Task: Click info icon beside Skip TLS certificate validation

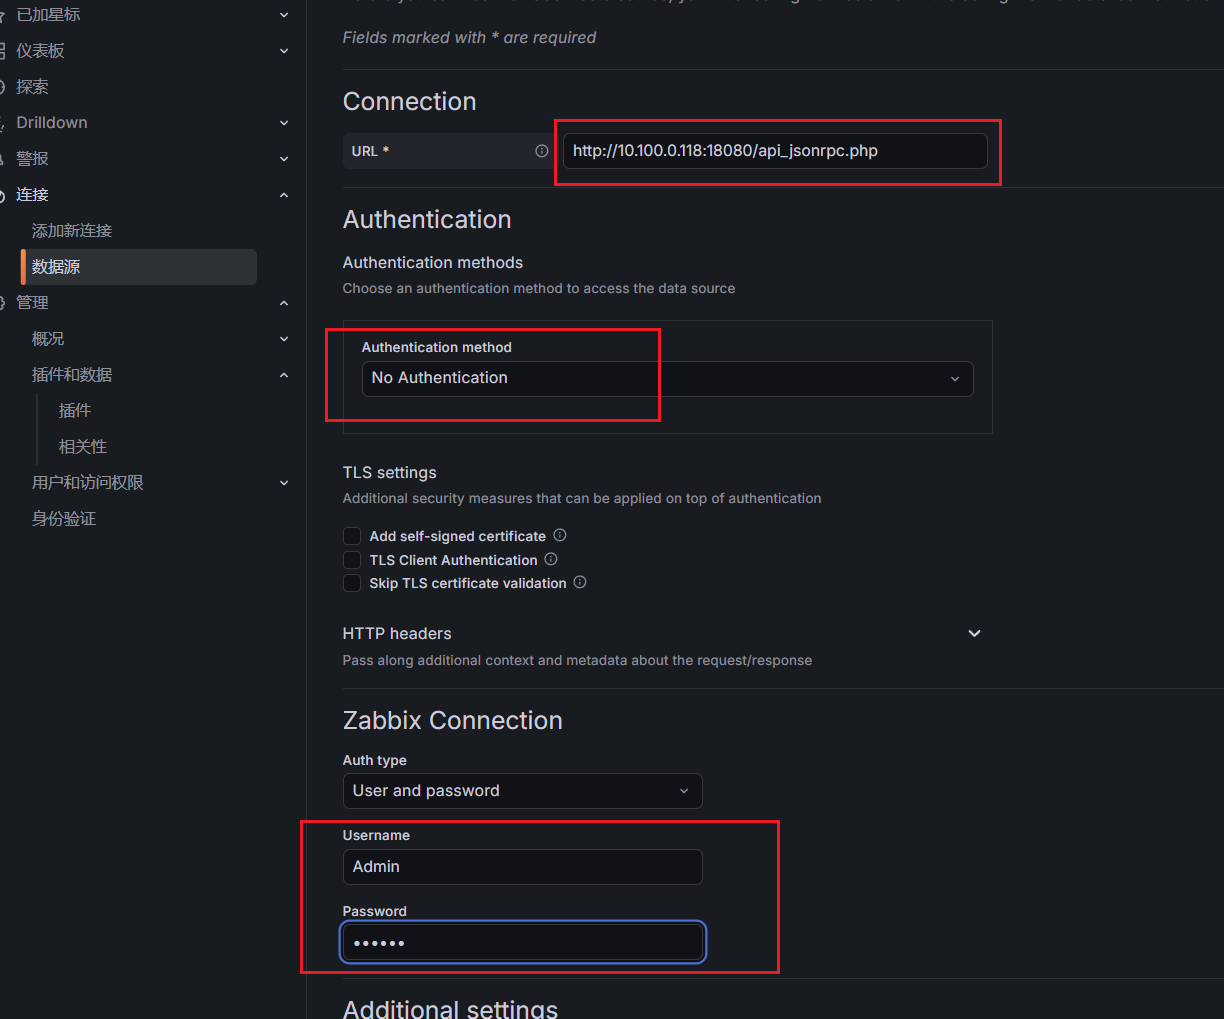Action: coord(580,583)
